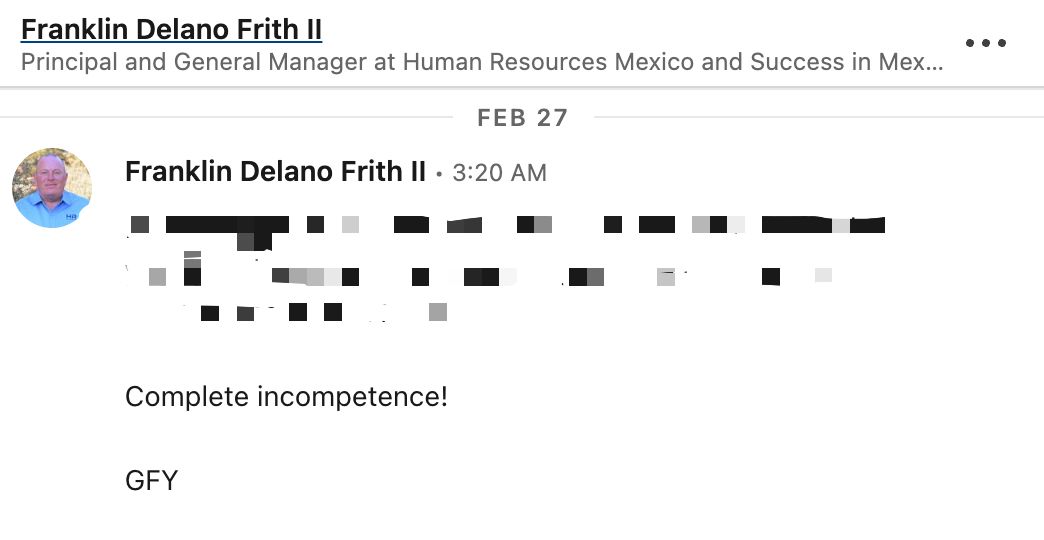Click the "GFY" message line

tap(151, 481)
